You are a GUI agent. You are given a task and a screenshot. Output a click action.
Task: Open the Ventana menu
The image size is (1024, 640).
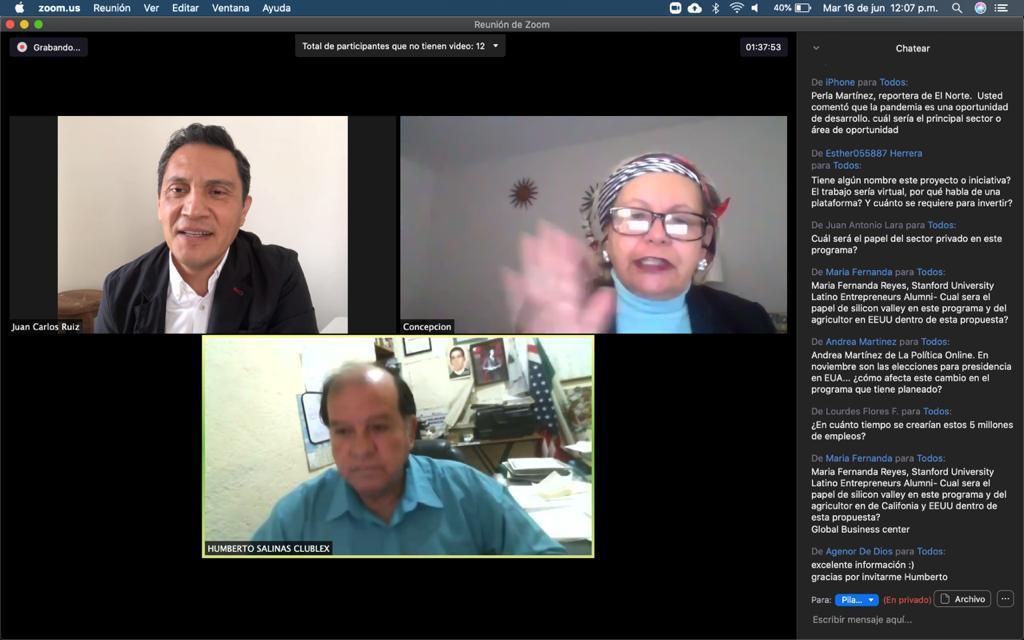(x=231, y=8)
